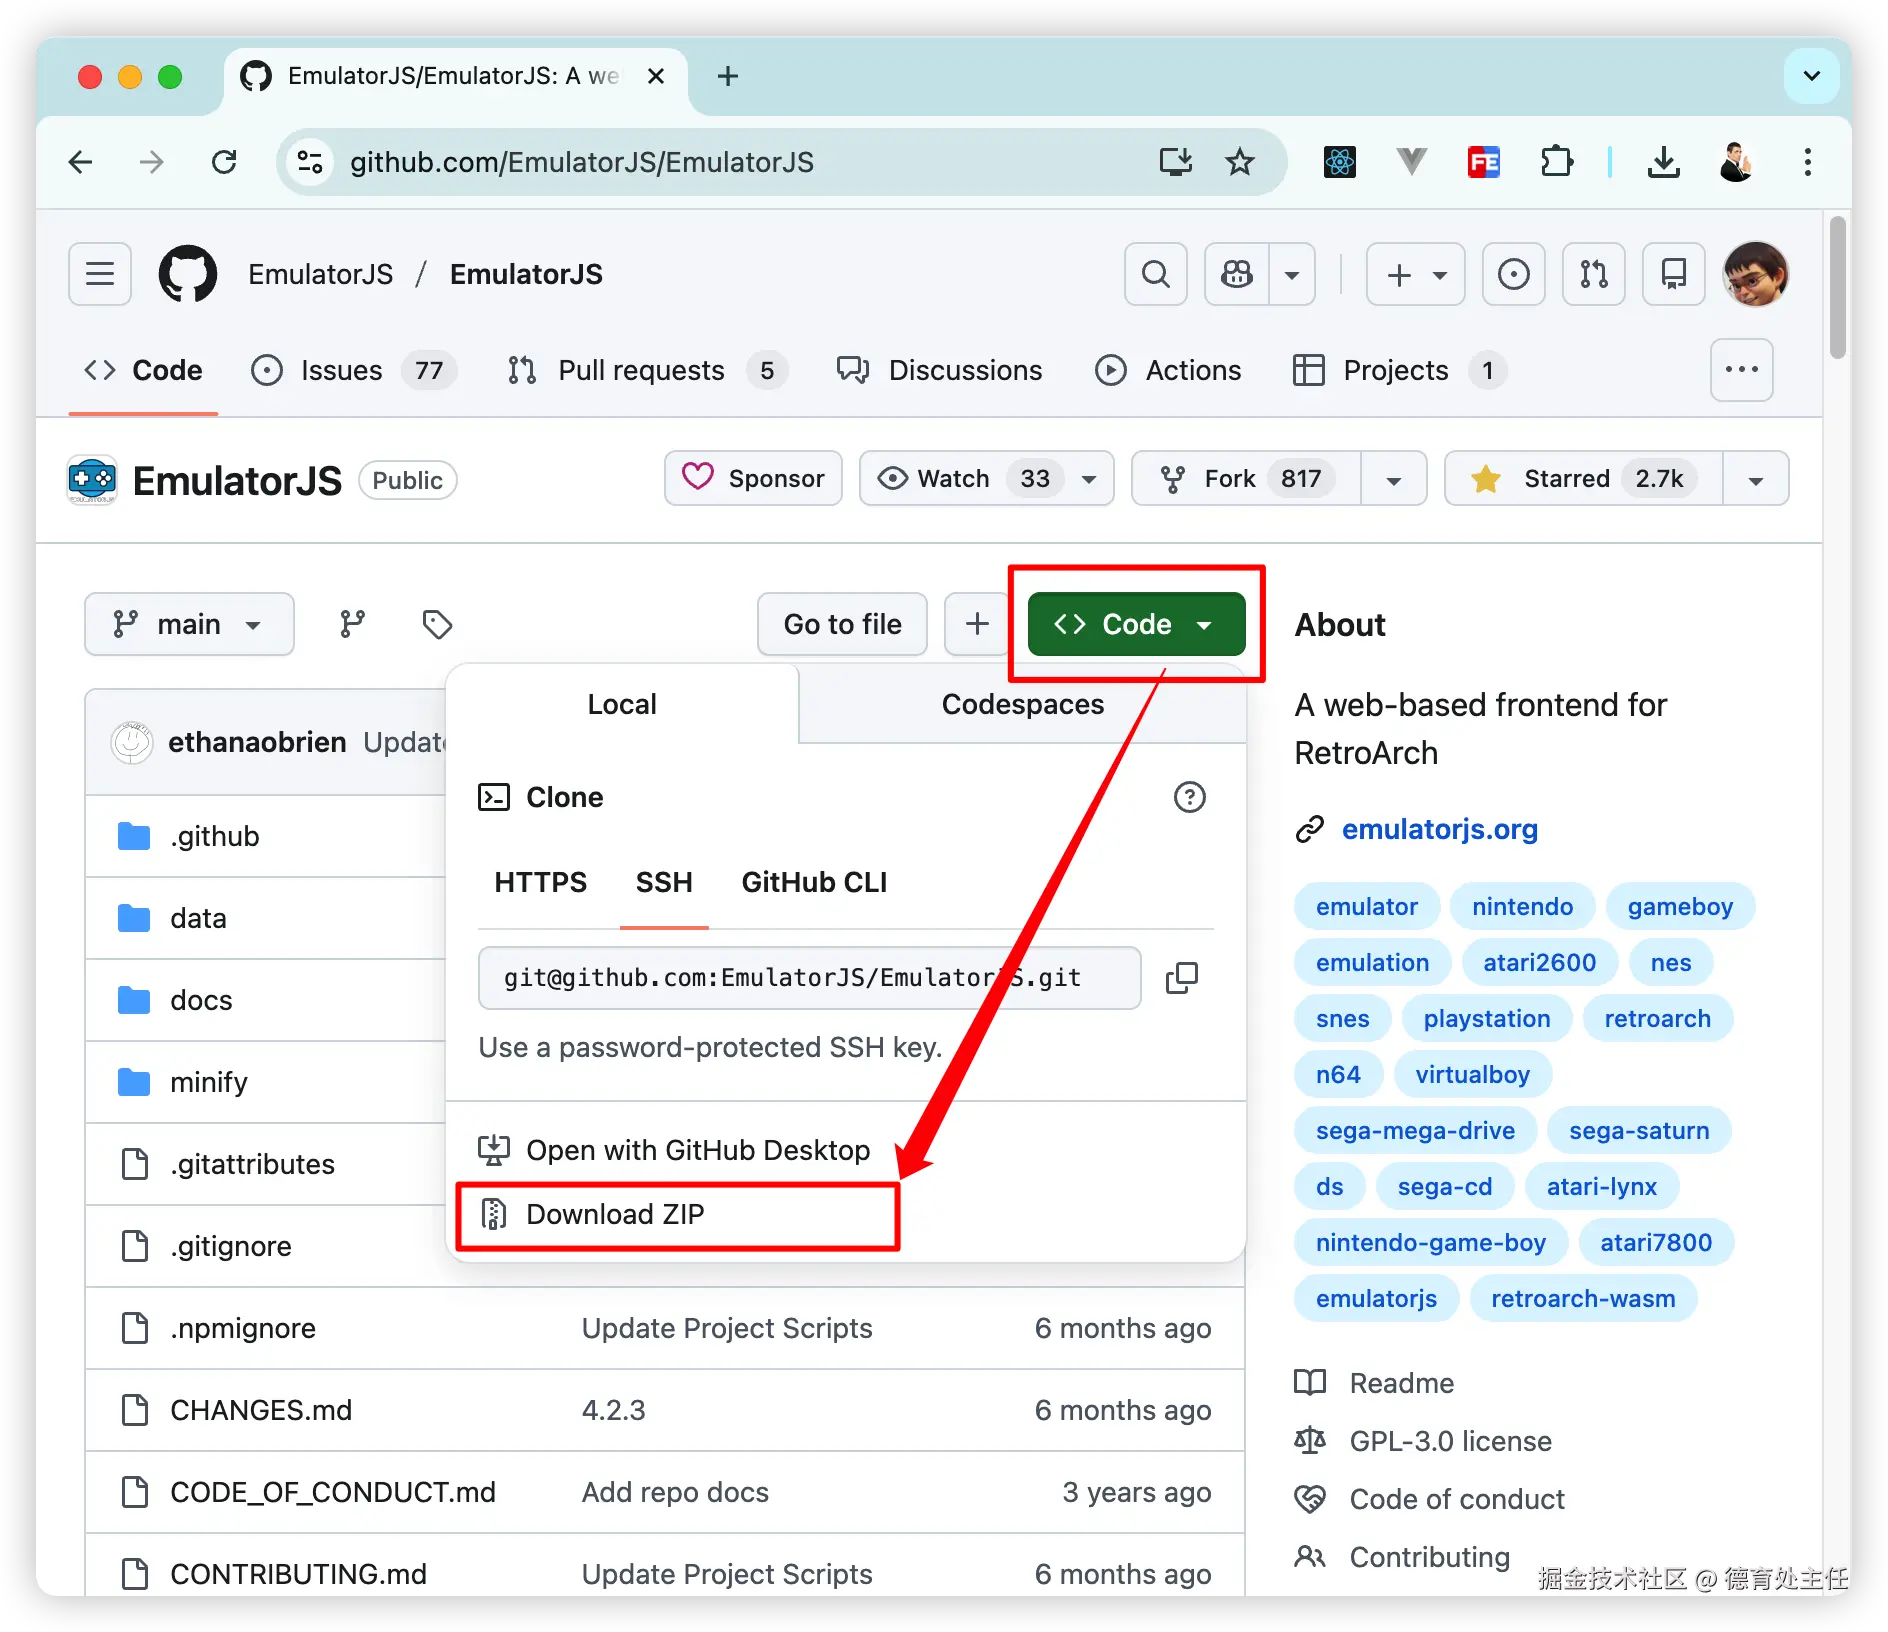The image size is (1888, 1632).
Task: Switch to the Codespaces tab
Action: pyautogui.click(x=1022, y=704)
